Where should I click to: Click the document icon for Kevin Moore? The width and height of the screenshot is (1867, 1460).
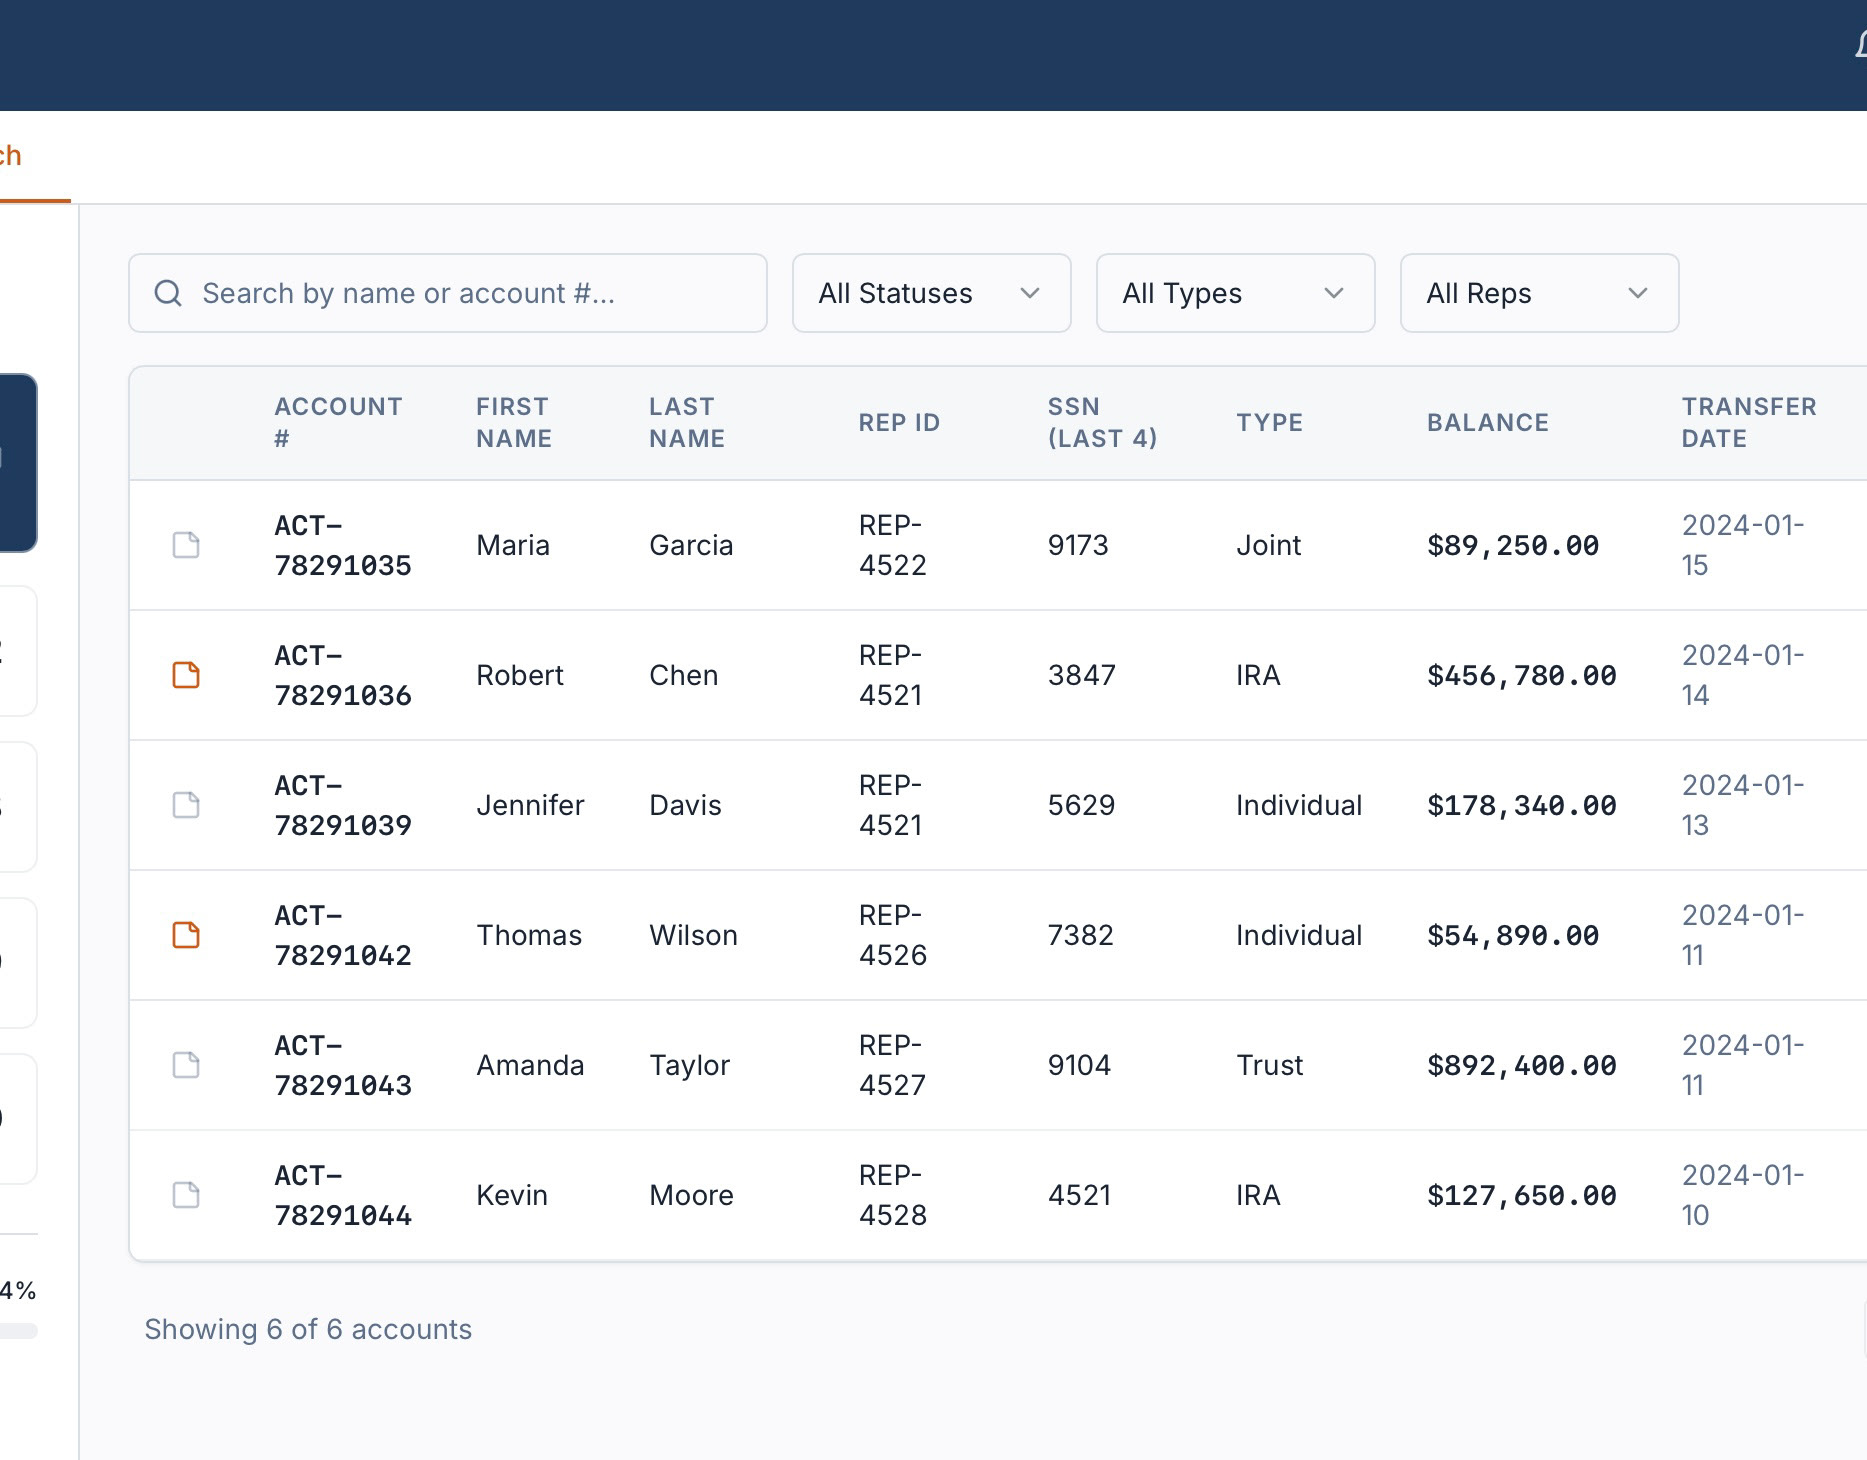pyautogui.click(x=186, y=1195)
